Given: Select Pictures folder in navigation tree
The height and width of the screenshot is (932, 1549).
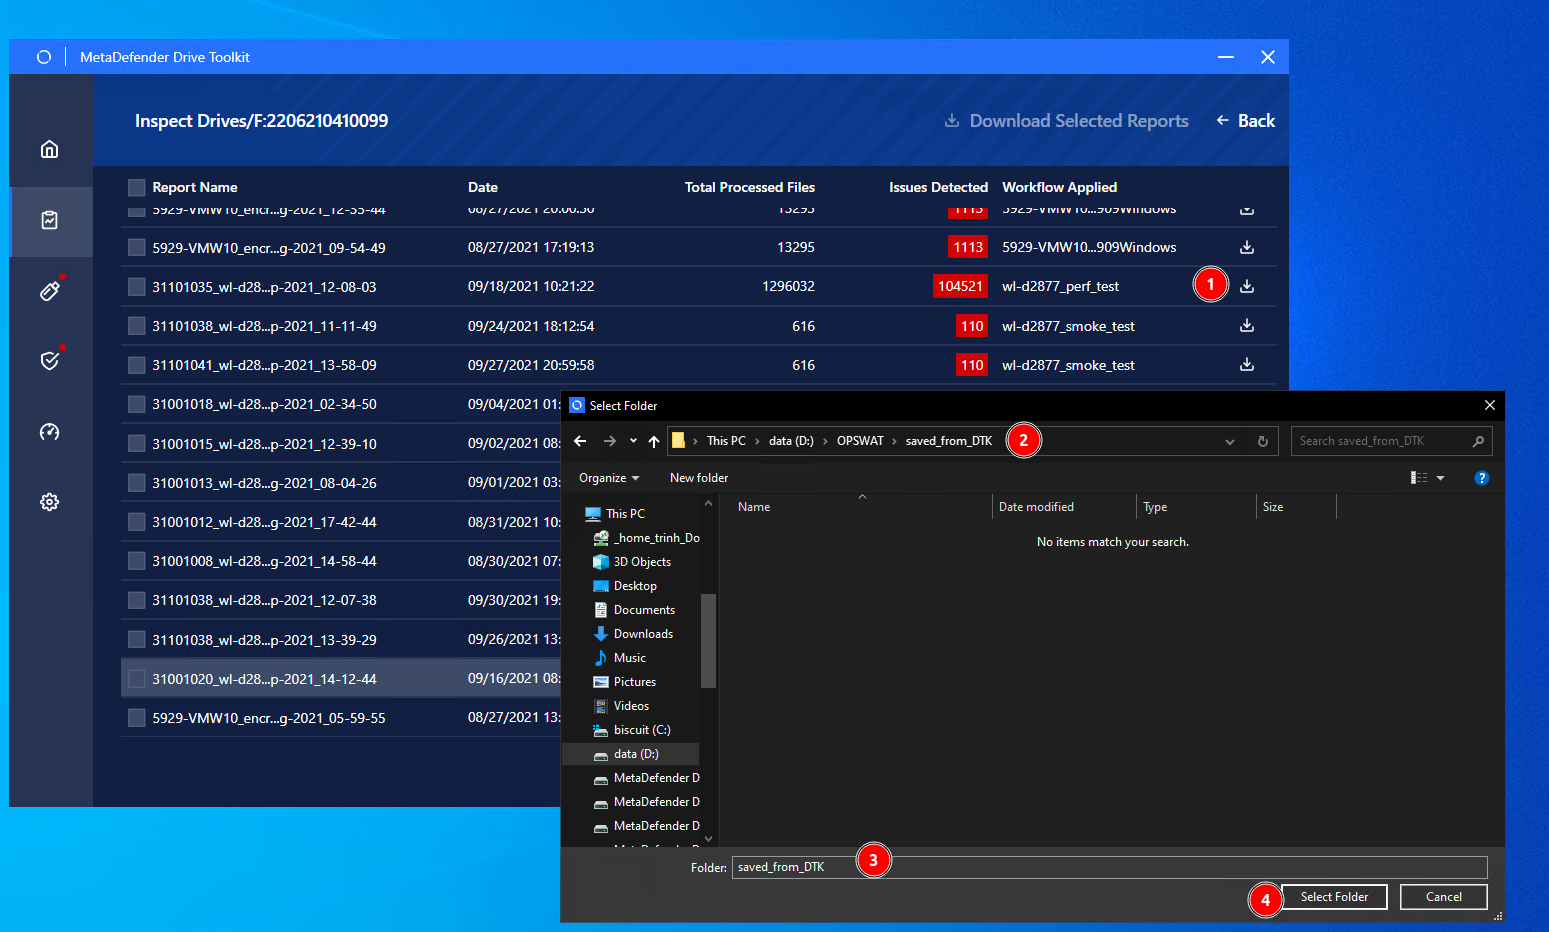Looking at the screenshot, I should [634, 682].
